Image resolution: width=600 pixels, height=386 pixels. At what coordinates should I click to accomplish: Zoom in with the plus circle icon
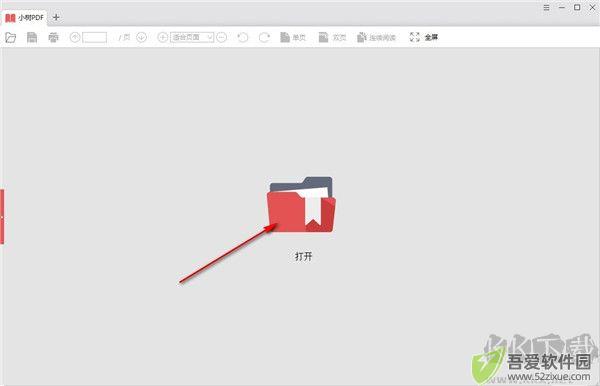(163, 37)
